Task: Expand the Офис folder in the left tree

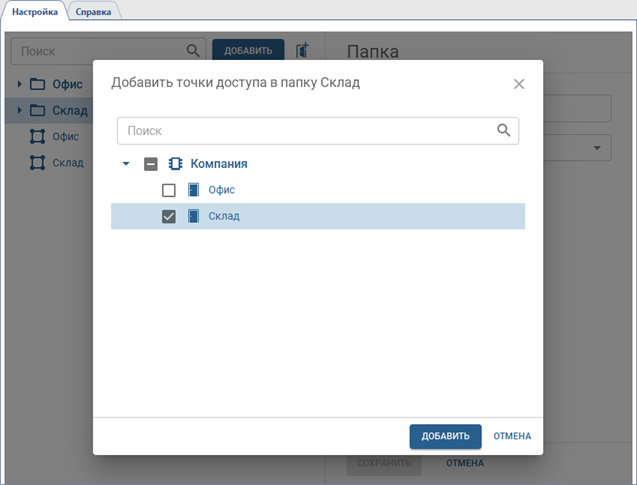Action: [19, 84]
